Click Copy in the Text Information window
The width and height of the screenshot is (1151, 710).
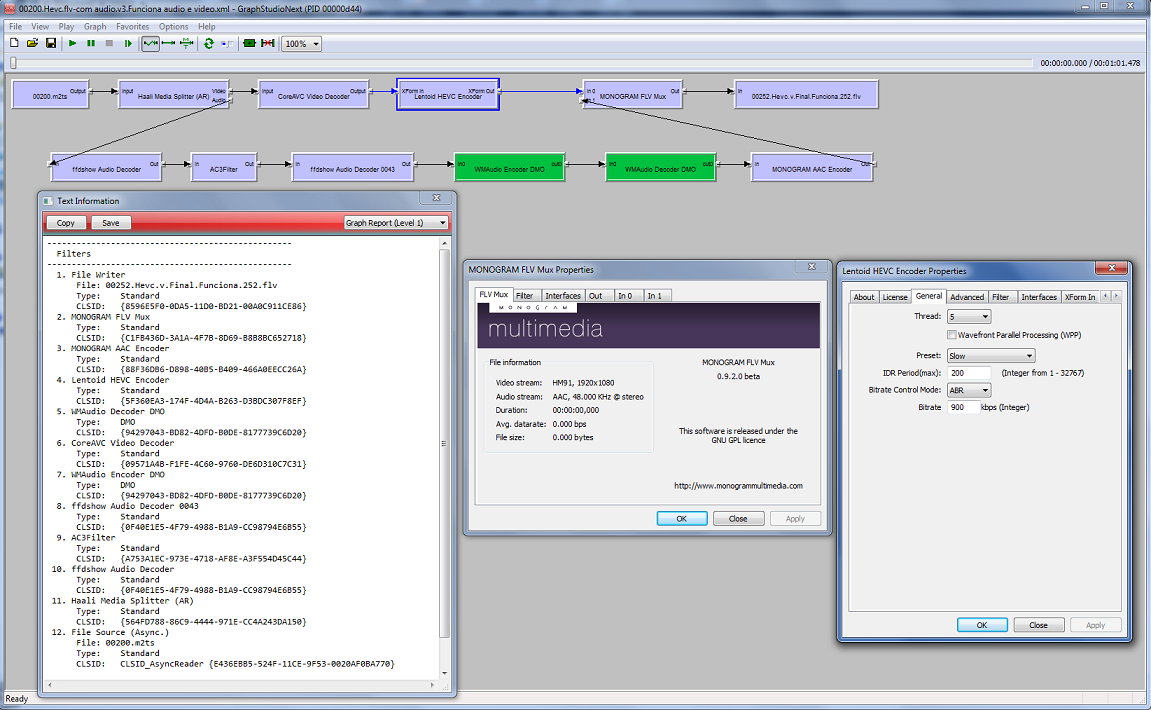[x=65, y=222]
